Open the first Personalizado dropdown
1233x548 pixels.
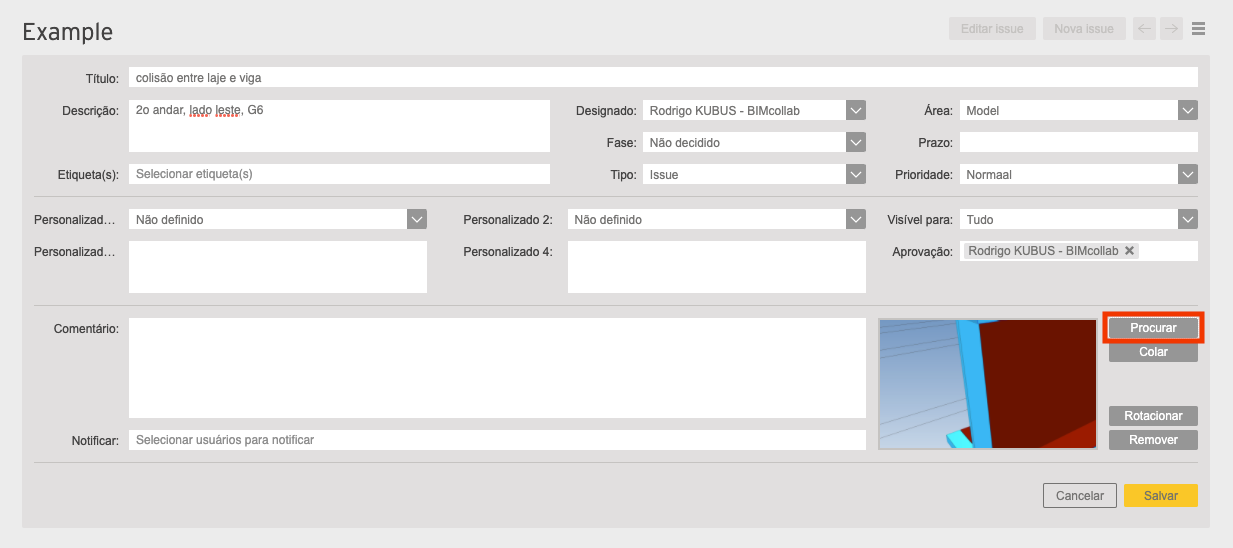pos(417,219)
